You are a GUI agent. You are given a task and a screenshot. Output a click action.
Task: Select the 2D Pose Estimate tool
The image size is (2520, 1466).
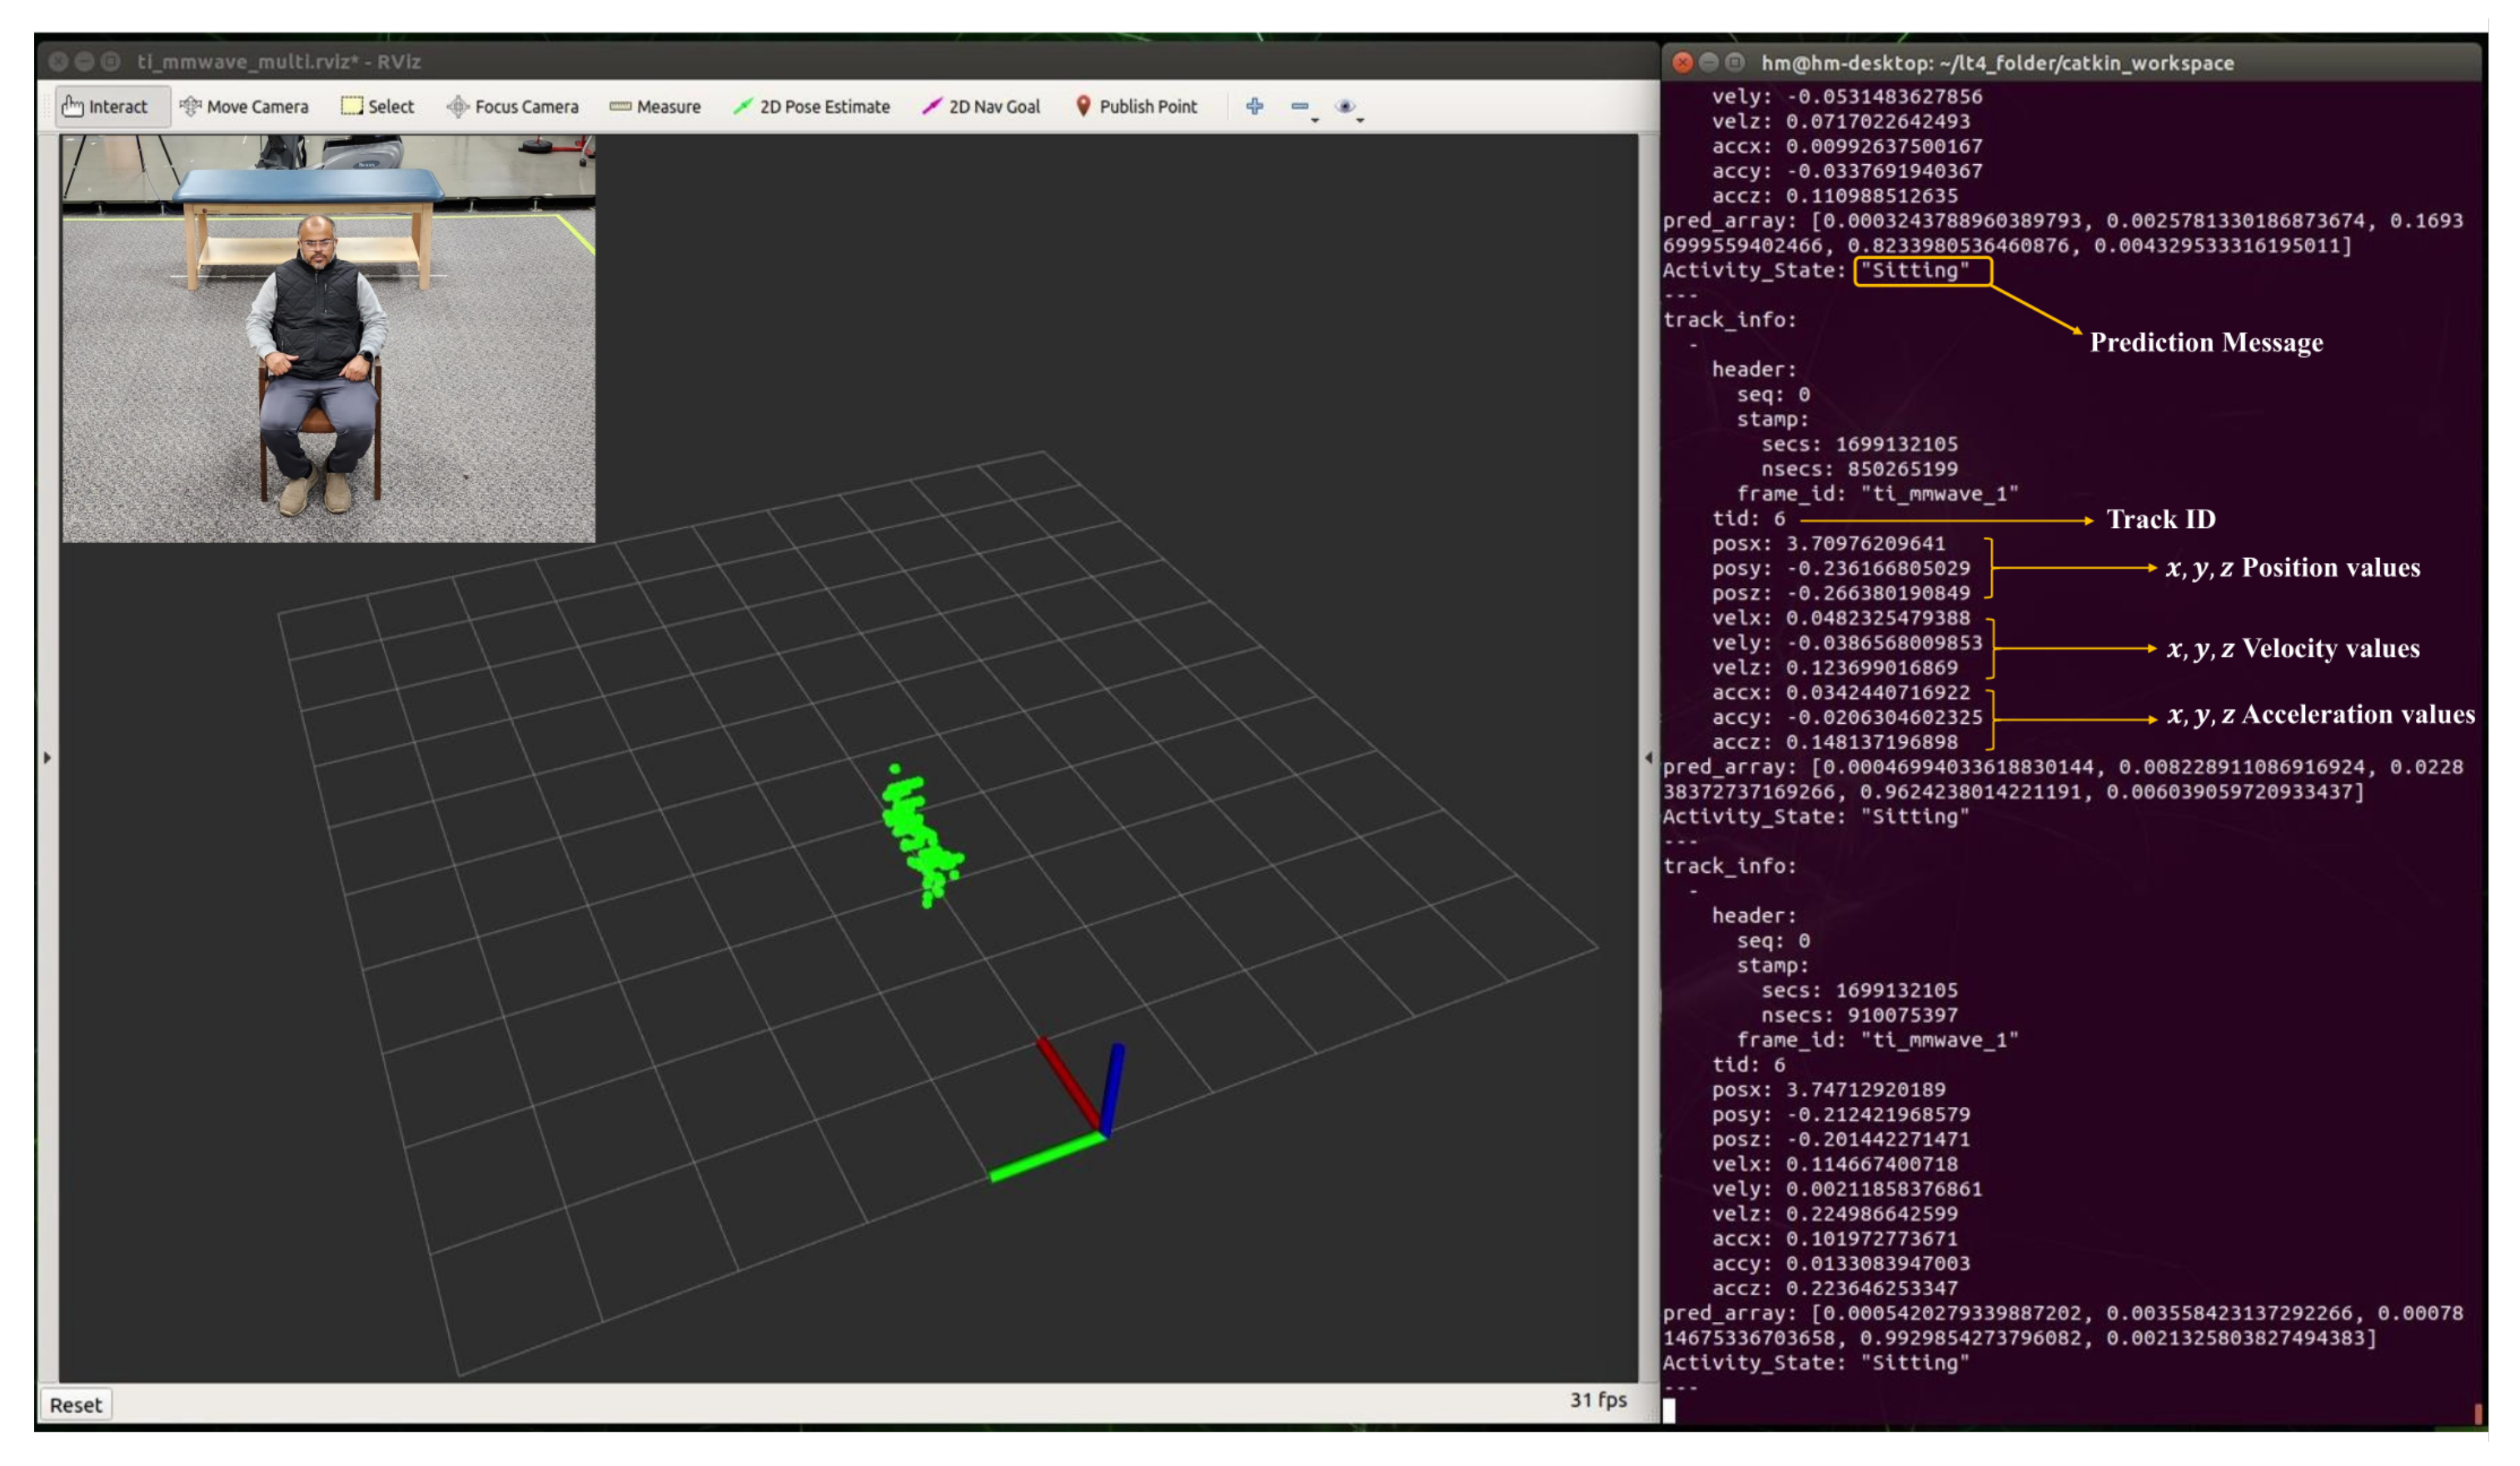coord(811,106)
